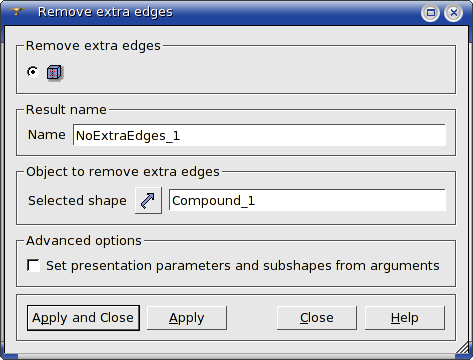Click the 'Result name' group title
473x360 pixels.
point(66,109)
